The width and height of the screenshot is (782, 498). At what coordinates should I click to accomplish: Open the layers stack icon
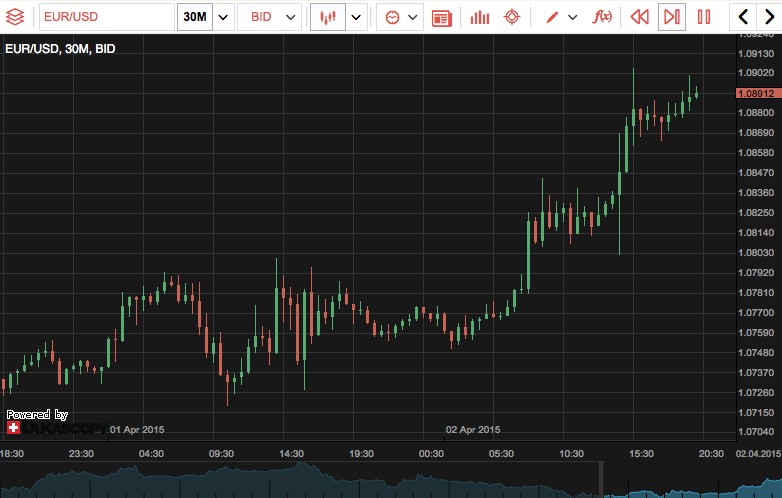[x=15, y=16]
